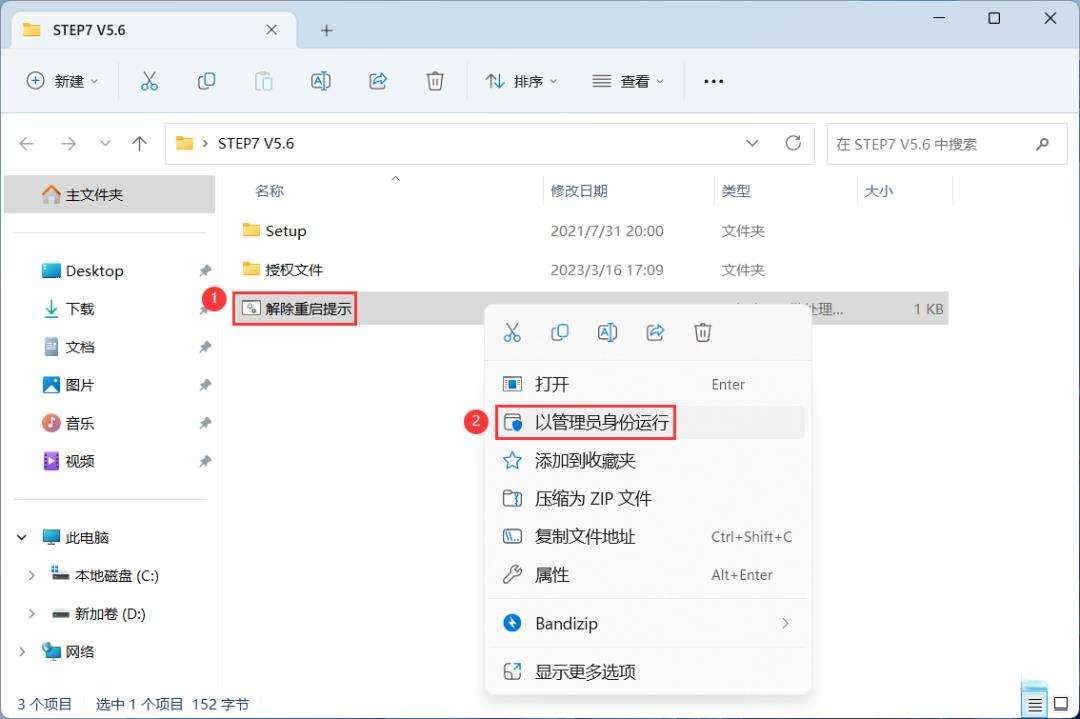This screenshot has height=719, width=1080.
Task: Go forward with the right arrow button
Action: tap(68, 143)
